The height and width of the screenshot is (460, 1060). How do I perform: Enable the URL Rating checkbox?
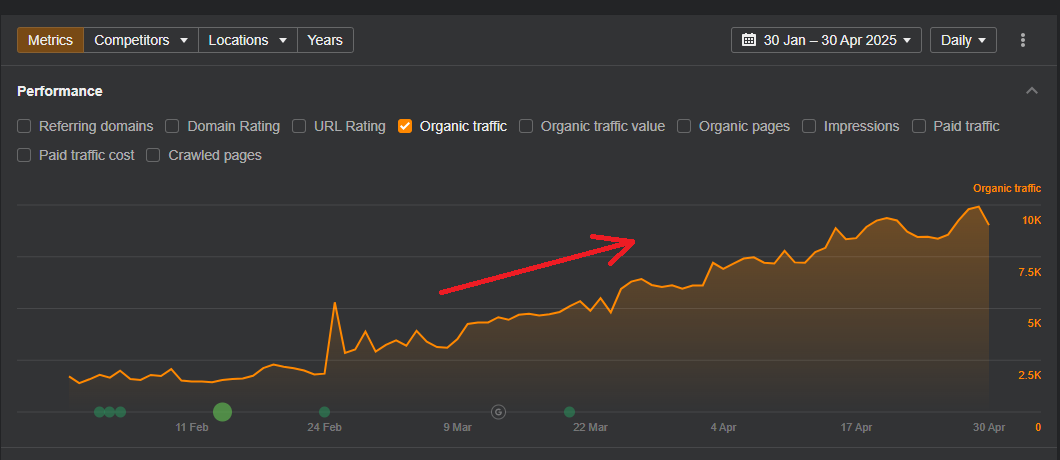299,126
